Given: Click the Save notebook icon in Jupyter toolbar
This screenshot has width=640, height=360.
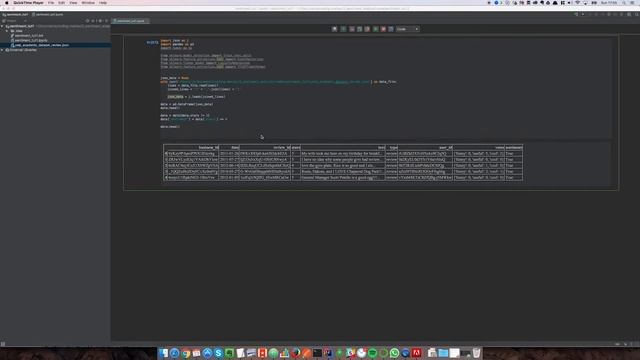Looking at the screenshot, I should [x=335, y=29].
